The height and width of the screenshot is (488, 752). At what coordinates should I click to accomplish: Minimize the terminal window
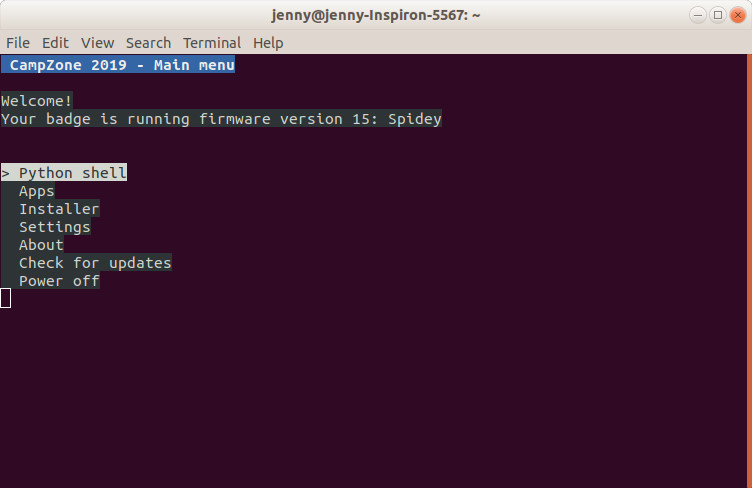(697, 15)
